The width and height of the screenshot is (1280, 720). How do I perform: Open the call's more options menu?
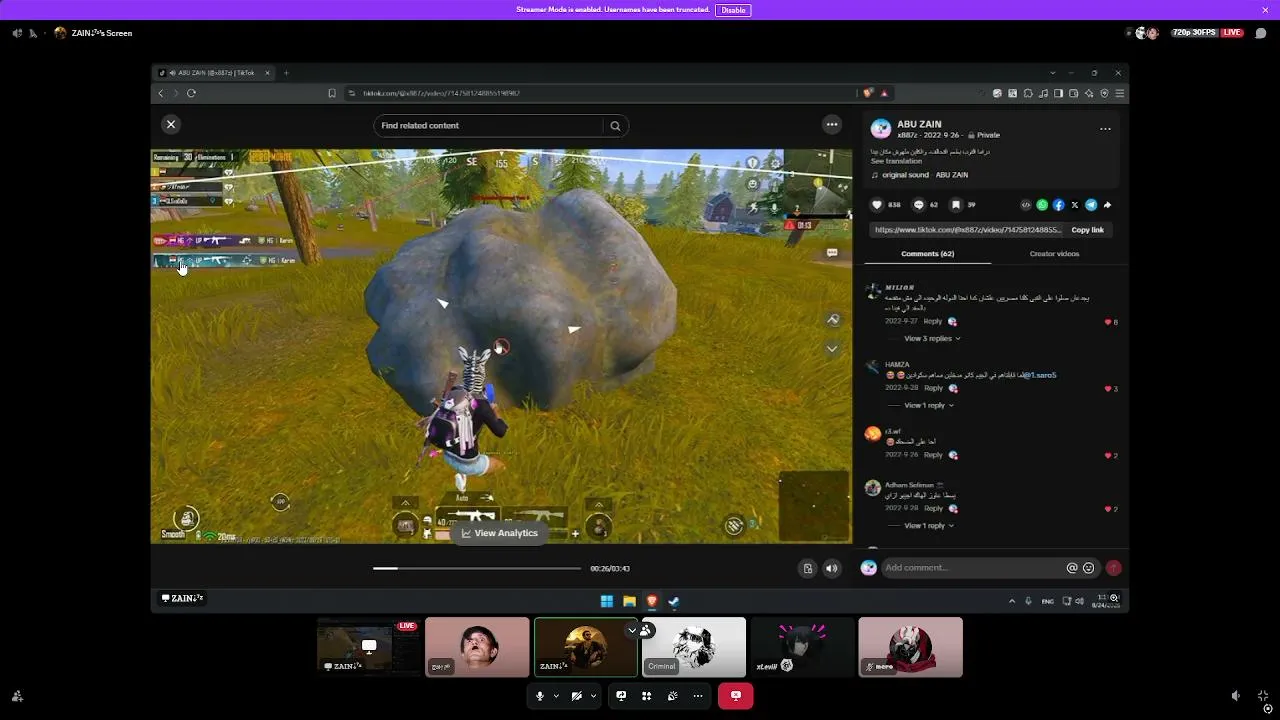click(x=698, y=696)
